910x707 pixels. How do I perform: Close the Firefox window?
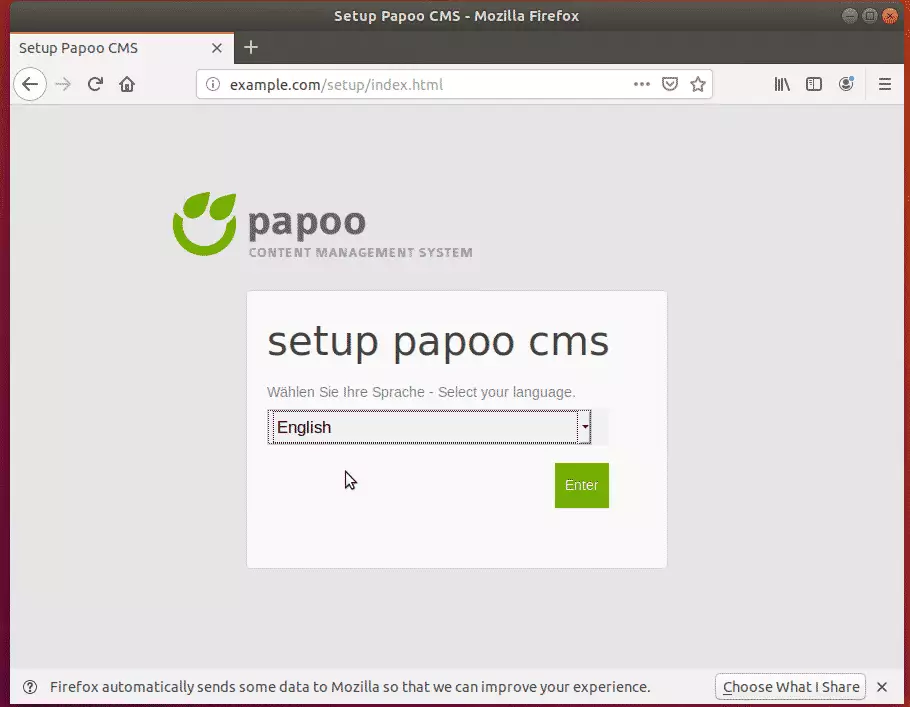click(x=890, y=16)
